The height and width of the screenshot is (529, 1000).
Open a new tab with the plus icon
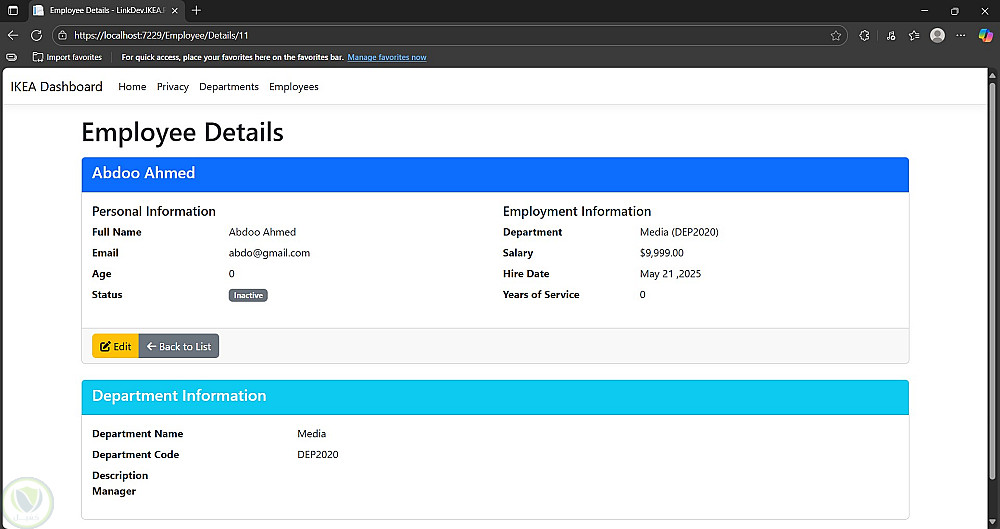click(x=196, y=10)
